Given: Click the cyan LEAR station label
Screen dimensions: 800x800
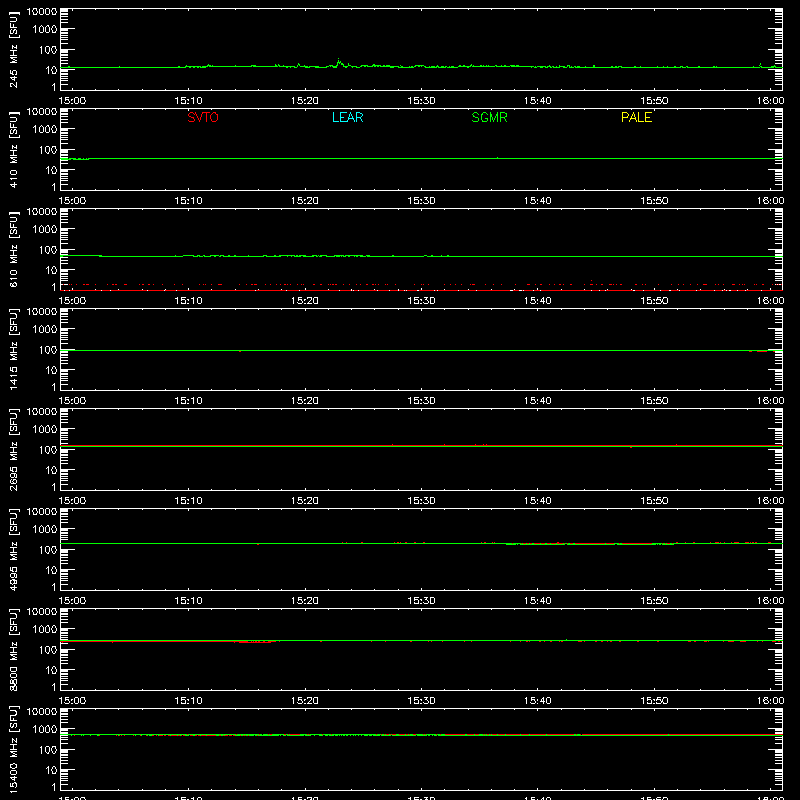Looking at the screenshot, I should coord(347,117).
